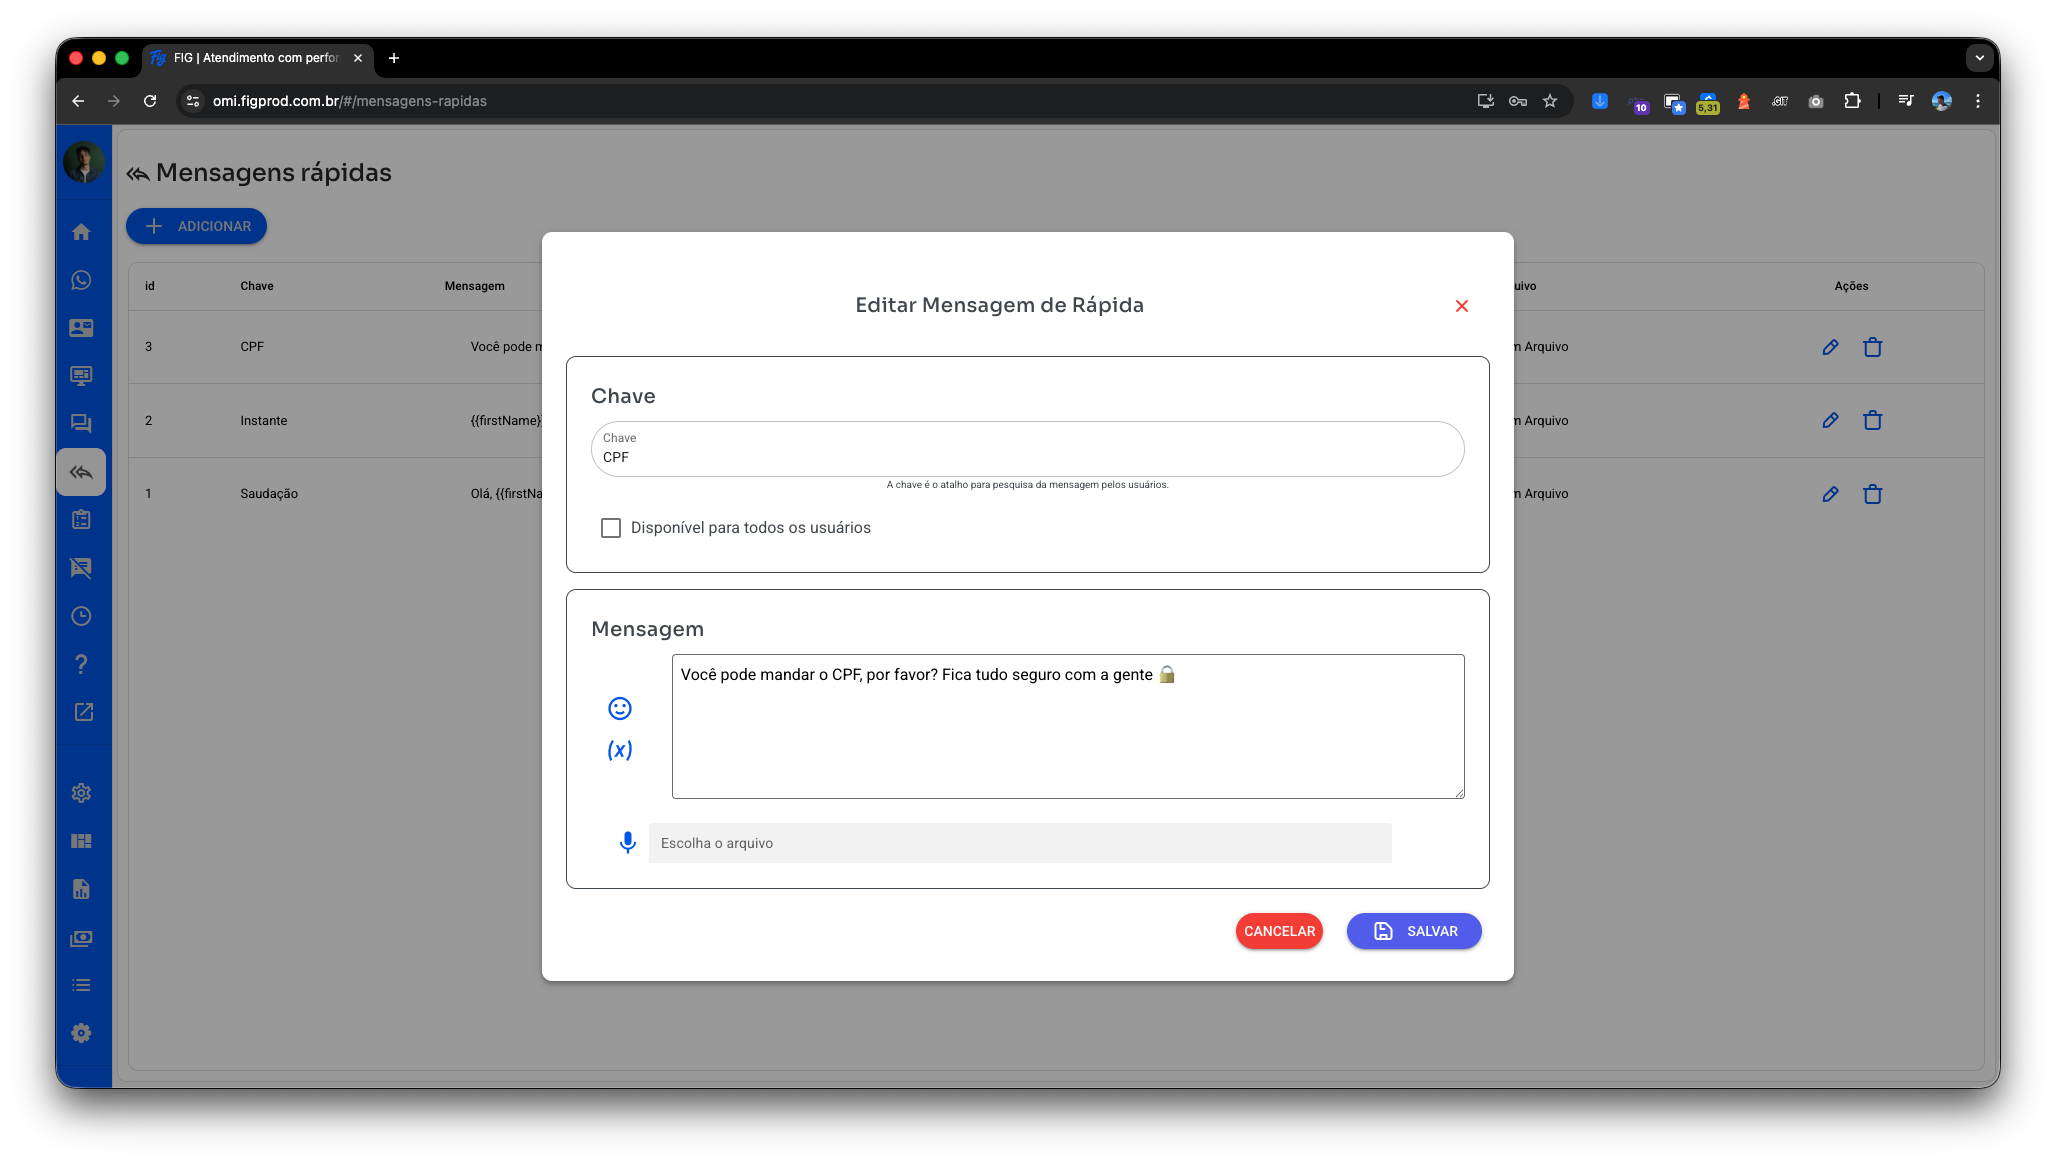The height and width of the screenshot is (1162, 2056).
Task: Click the Chave input field
Action: (1027, 457)
